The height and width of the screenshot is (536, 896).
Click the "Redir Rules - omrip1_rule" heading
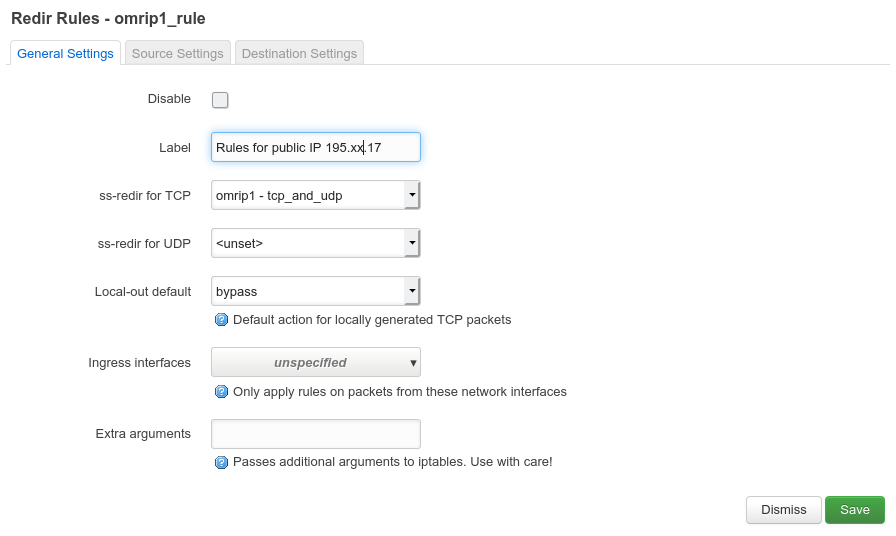click(108, 18)
